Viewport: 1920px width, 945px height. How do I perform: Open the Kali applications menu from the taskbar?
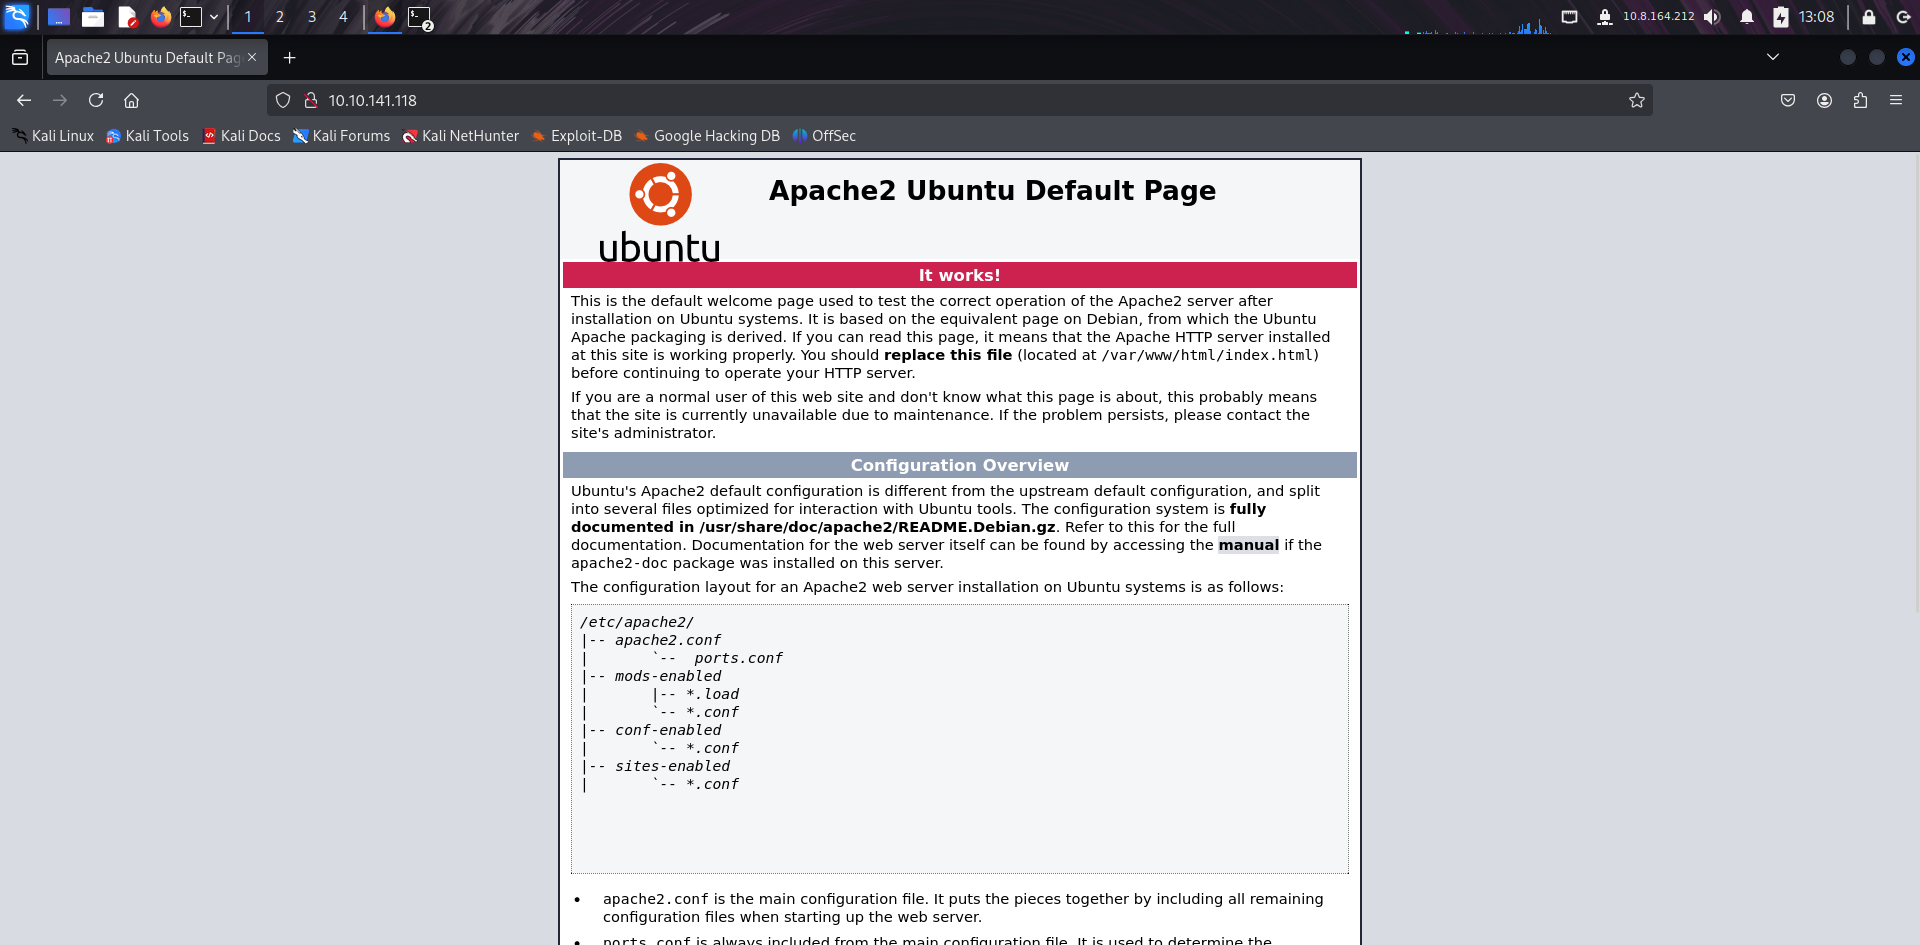pos(18,17)
